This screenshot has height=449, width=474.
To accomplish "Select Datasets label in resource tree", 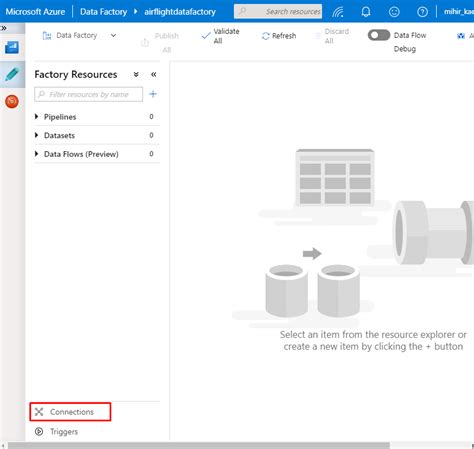I will [59, 136].
